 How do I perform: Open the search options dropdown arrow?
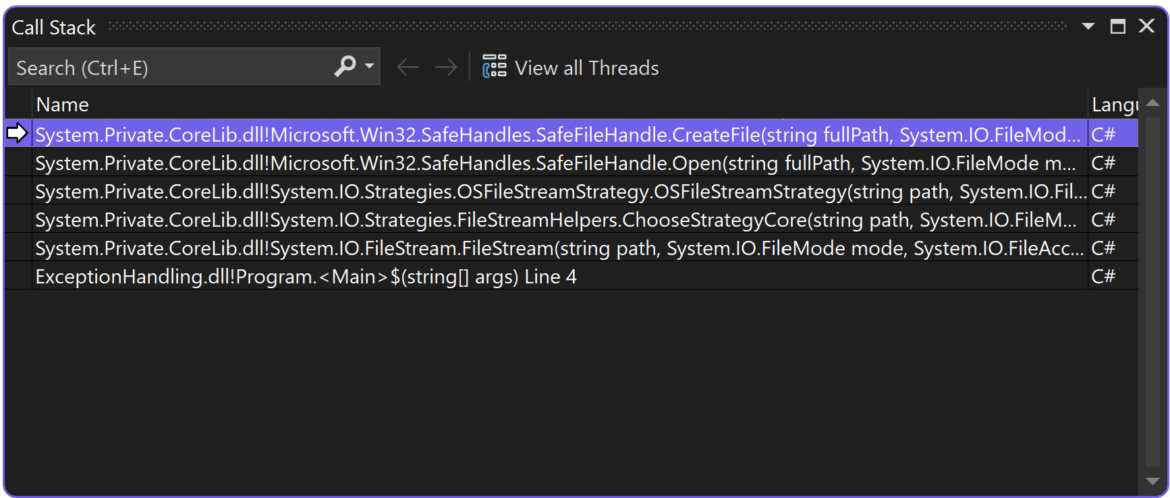370,67
